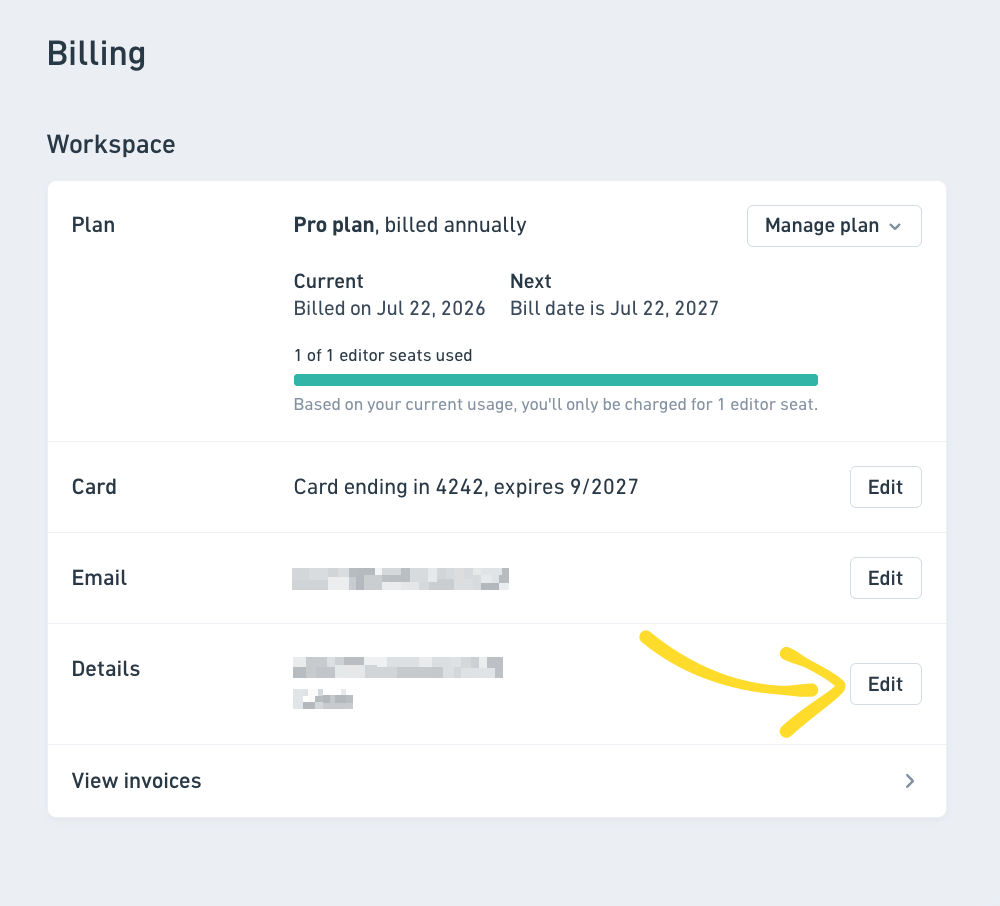Click the Plan row label
The image size is (1000, 906).
pos(93,225)
